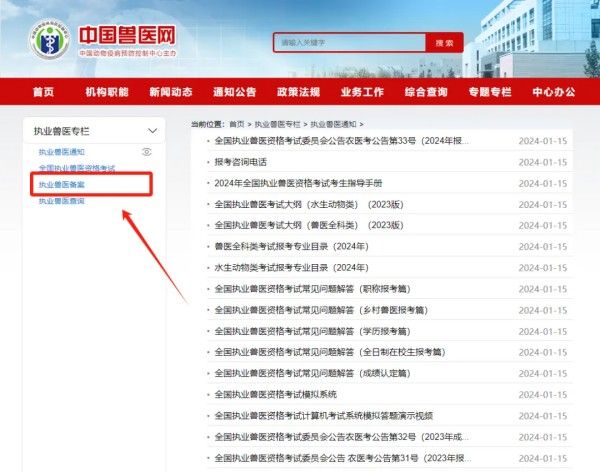This screenshot has height=472, width=600.
Task: Open the 综合查询 menu item
Action: pyautogui.click(x=426, y=92)
